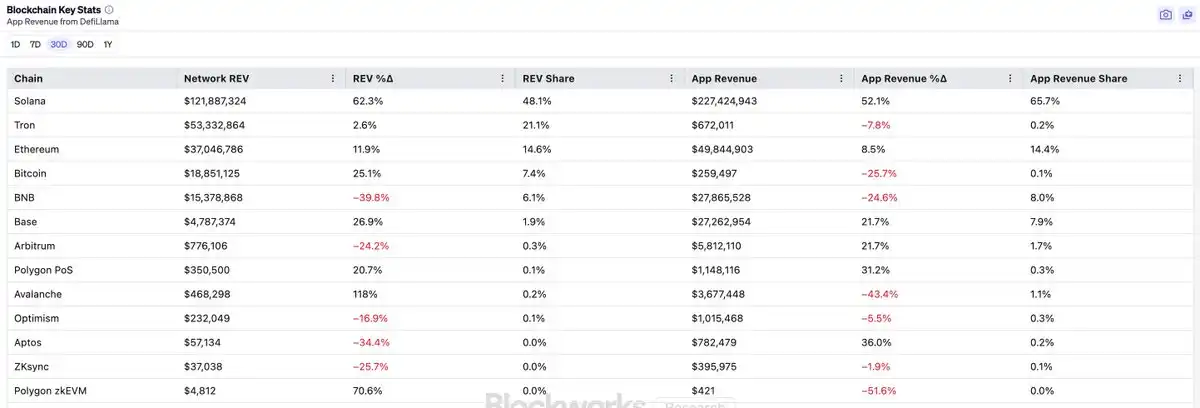Click the export icon beside the camera
The width and height of the screenshot is (1200, 408).
point(1185,15)
